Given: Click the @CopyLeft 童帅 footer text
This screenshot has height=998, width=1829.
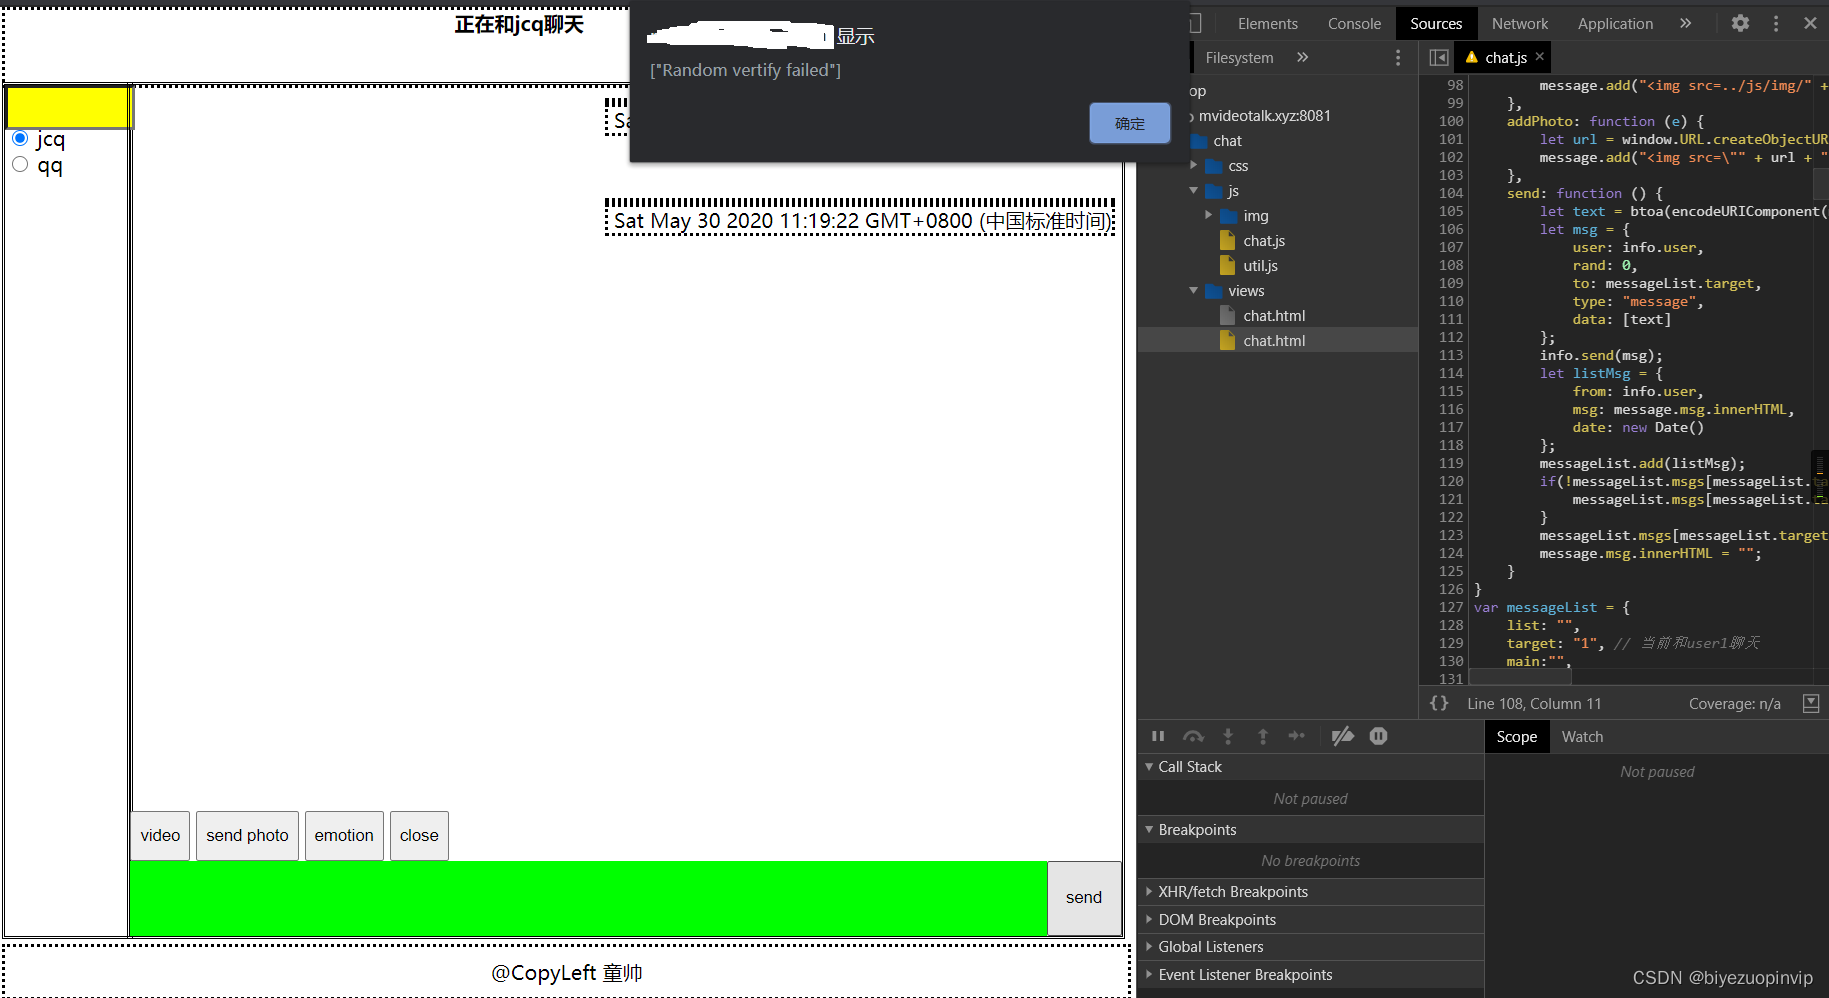Looking at the screenshot, I should tap(566, 973).
